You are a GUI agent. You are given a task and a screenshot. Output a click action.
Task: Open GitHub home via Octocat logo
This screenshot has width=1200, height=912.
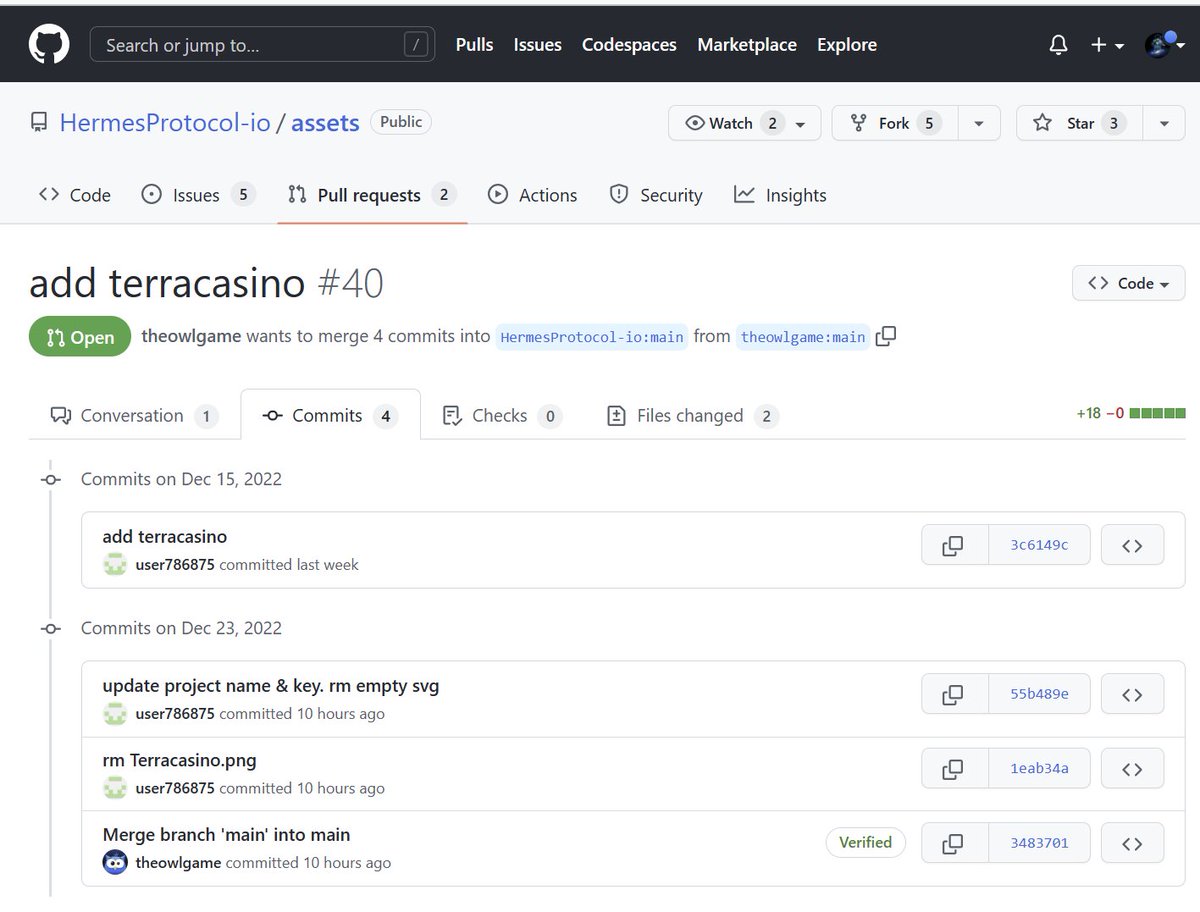point(49,45)
